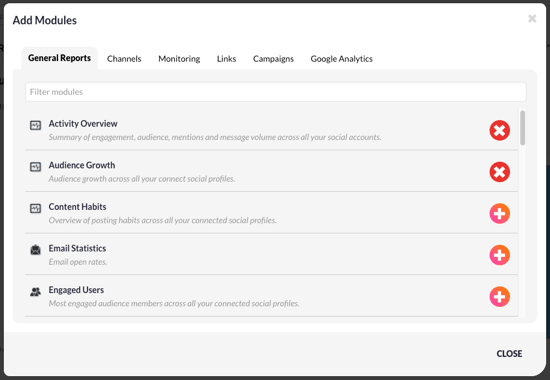The image size is (550, 380).
Task: Click the Engaged Users people icon
Action: pos(35,292)
